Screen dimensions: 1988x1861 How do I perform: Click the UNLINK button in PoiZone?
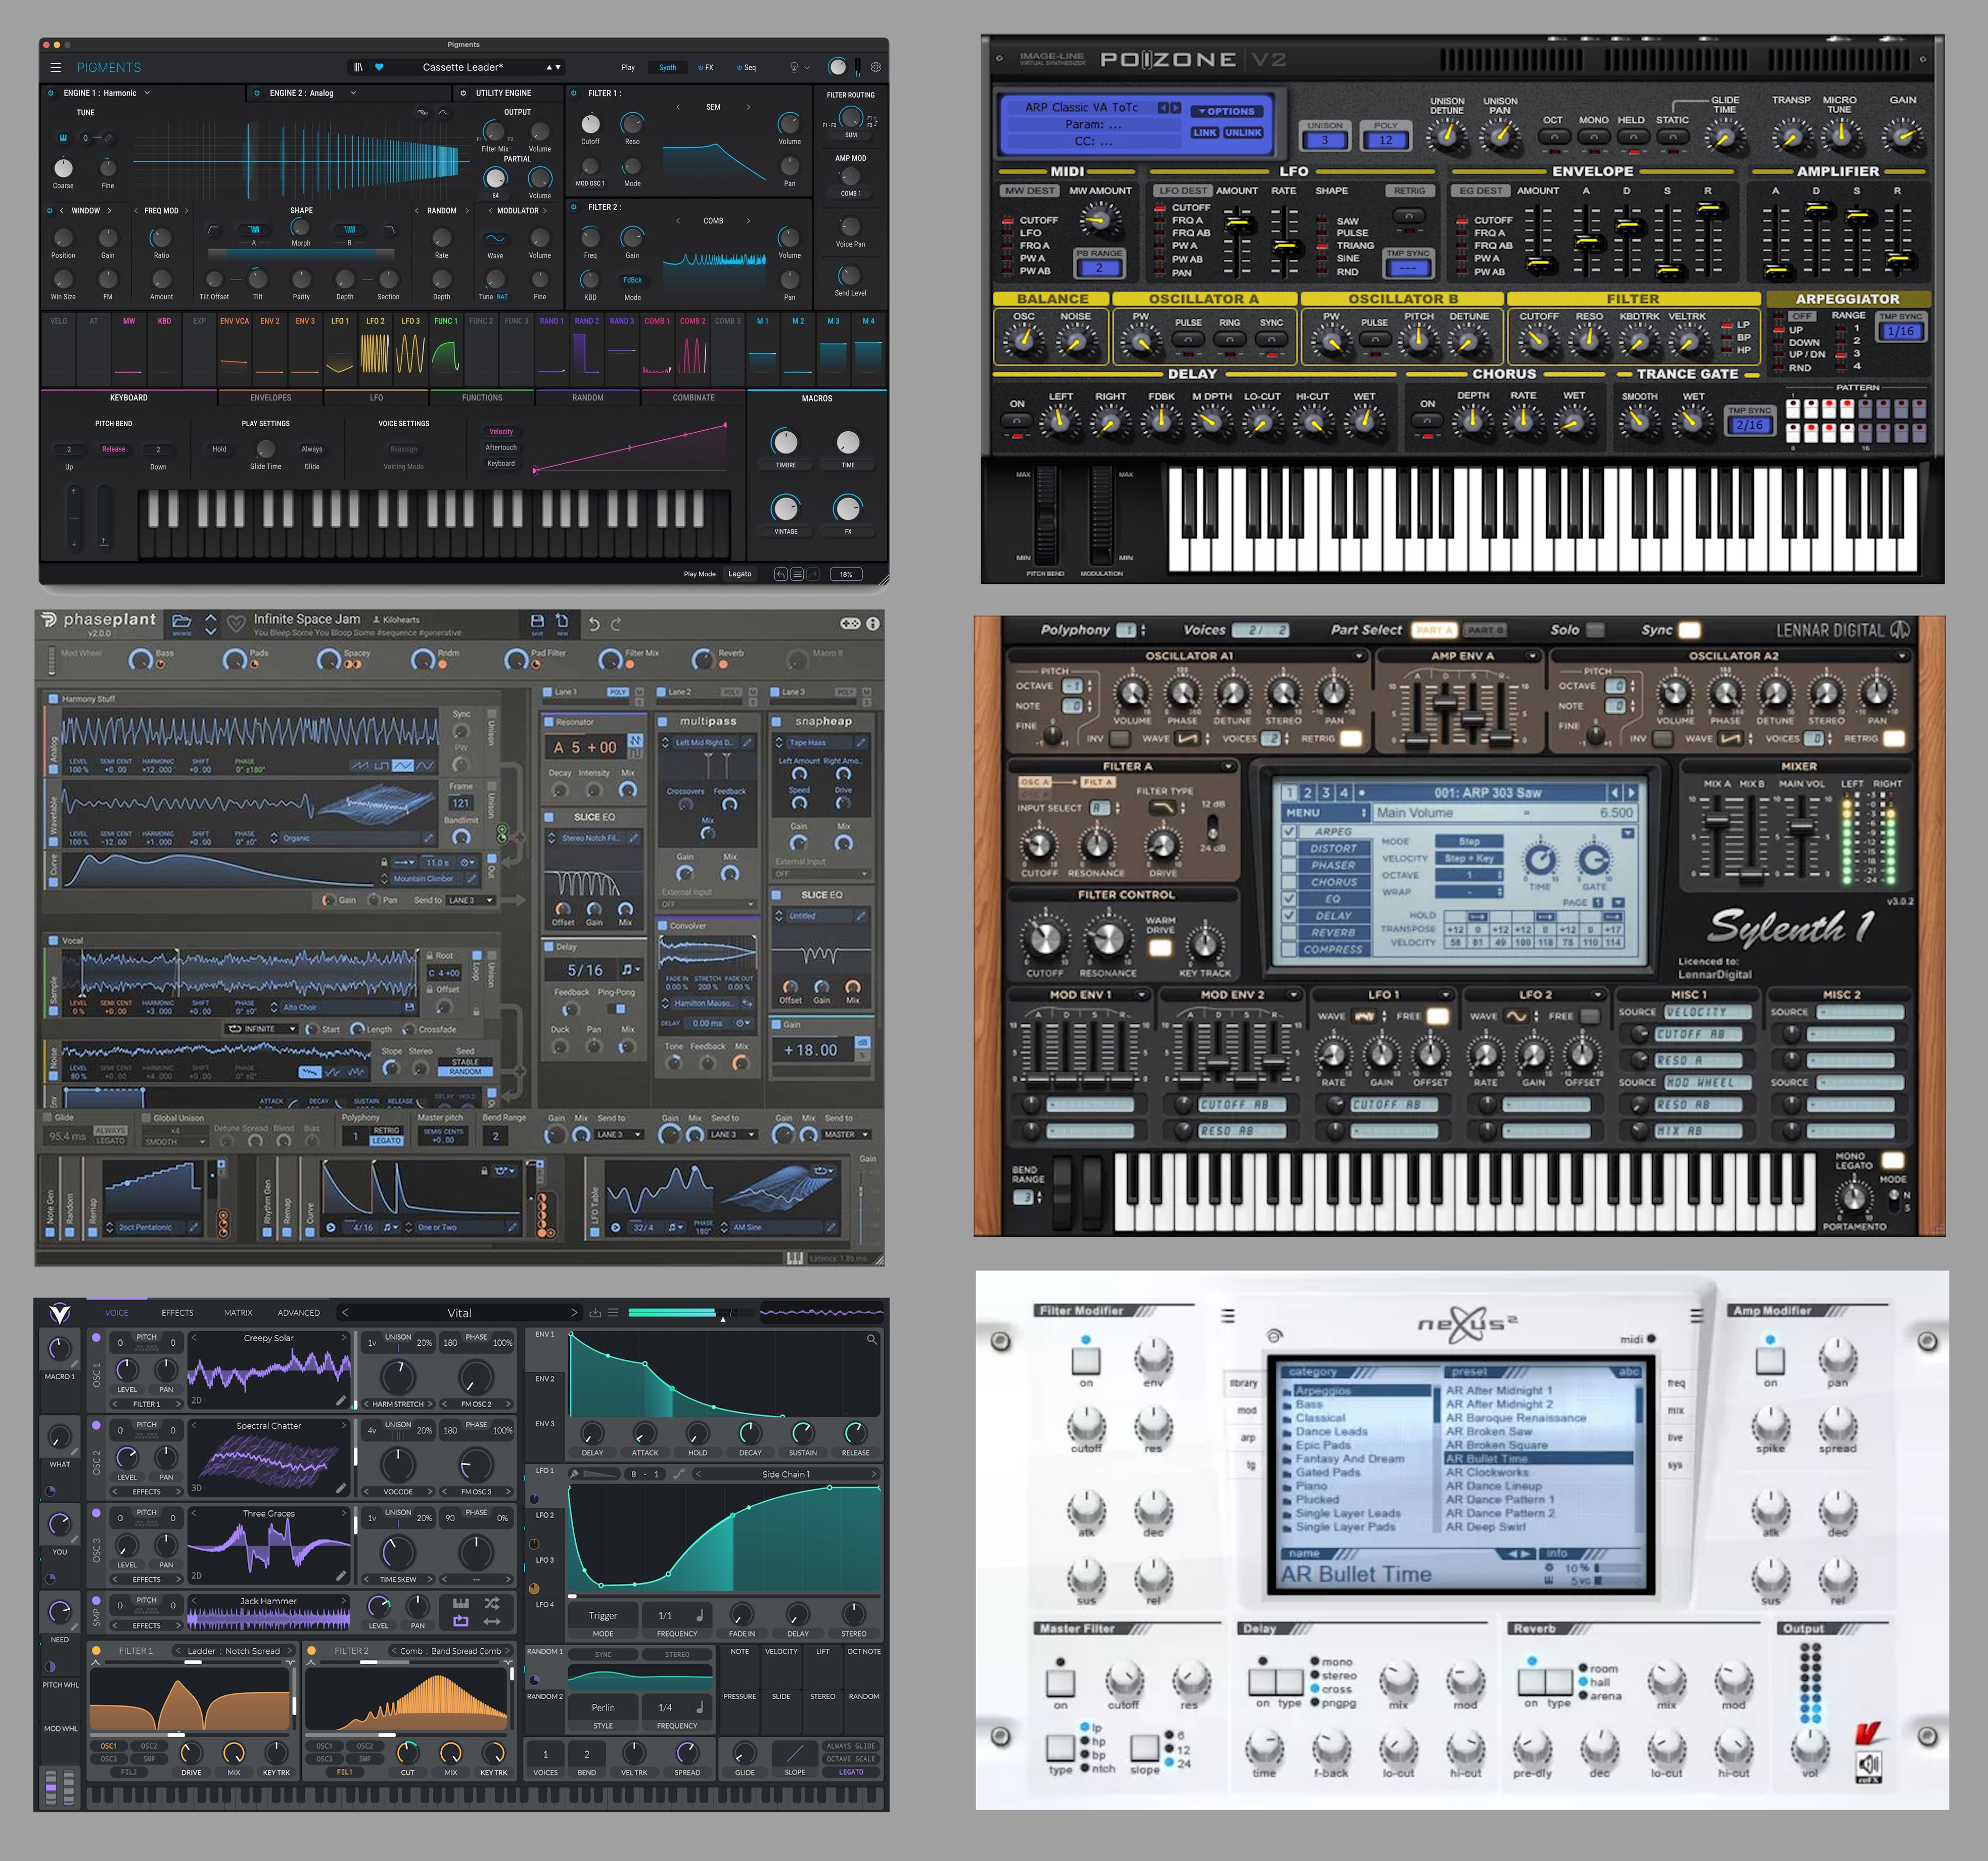(x=1244, y=132)
